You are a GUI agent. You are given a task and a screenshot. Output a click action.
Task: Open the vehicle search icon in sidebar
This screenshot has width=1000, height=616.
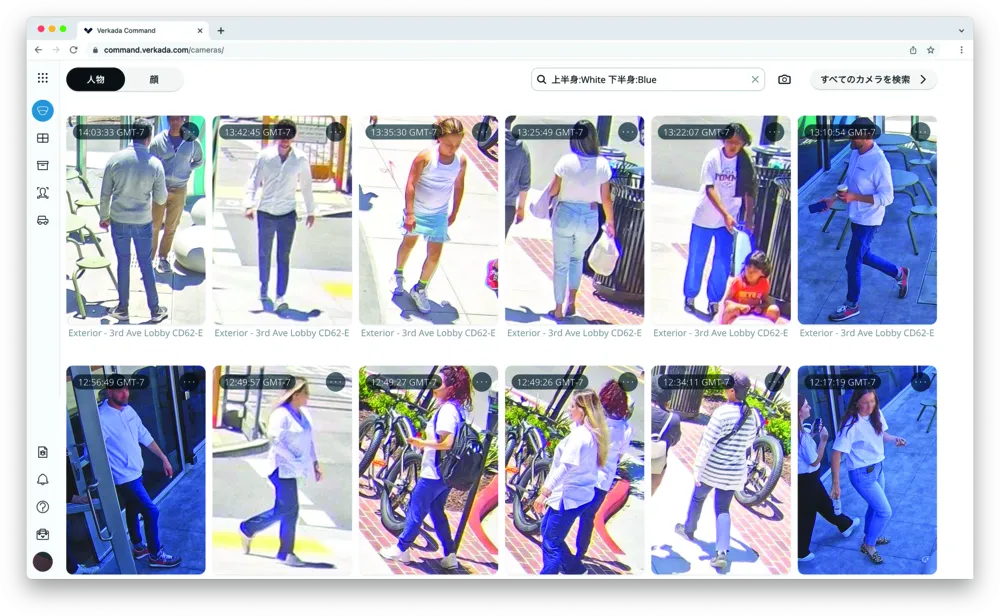(42, 220)
